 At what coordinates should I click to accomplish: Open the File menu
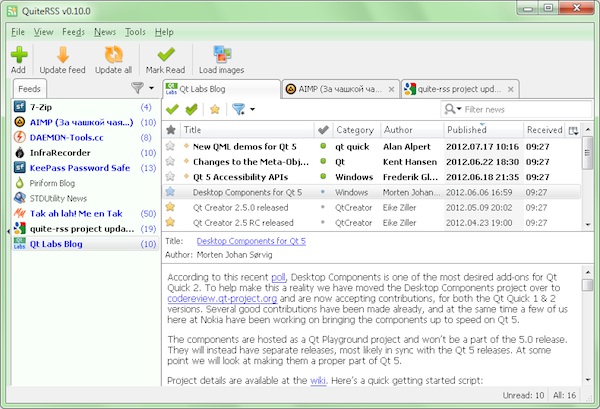[x=18, y=32]
